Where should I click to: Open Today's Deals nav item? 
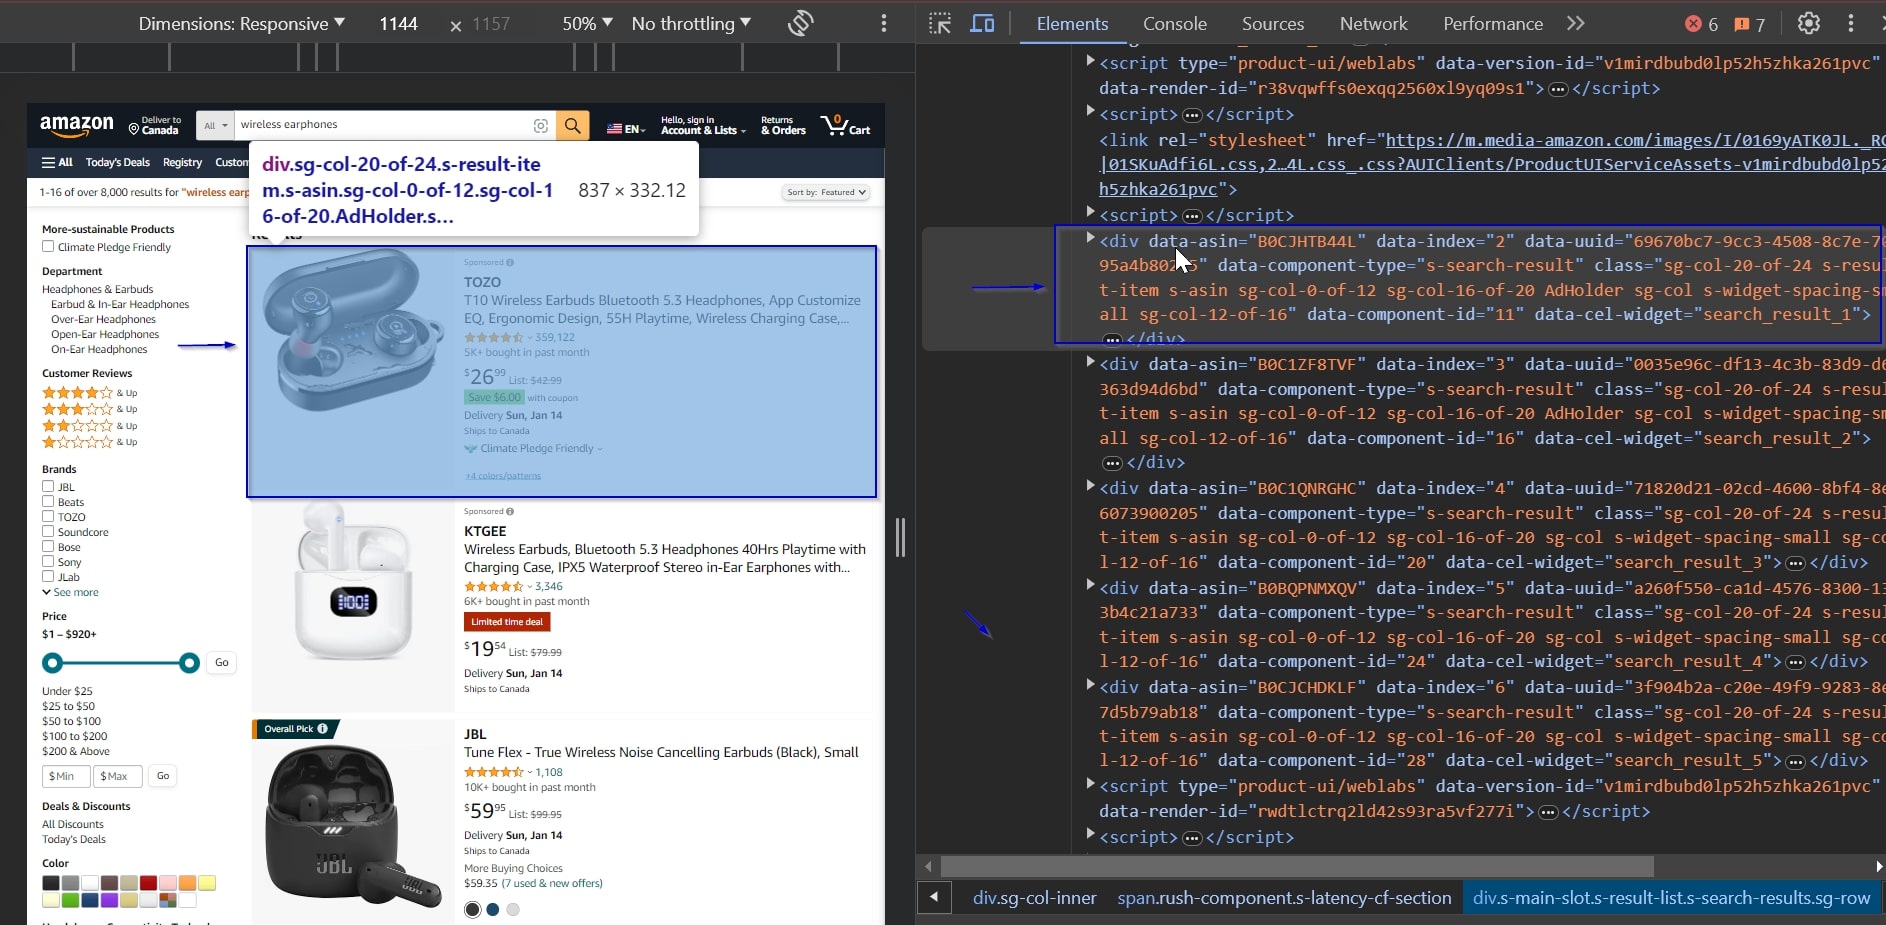118,162
